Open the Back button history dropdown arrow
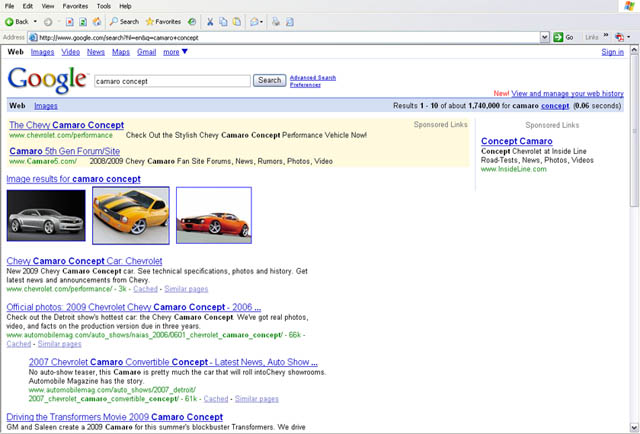The height and width of the screenshot is (434, 640). click(x=37, y=21)
